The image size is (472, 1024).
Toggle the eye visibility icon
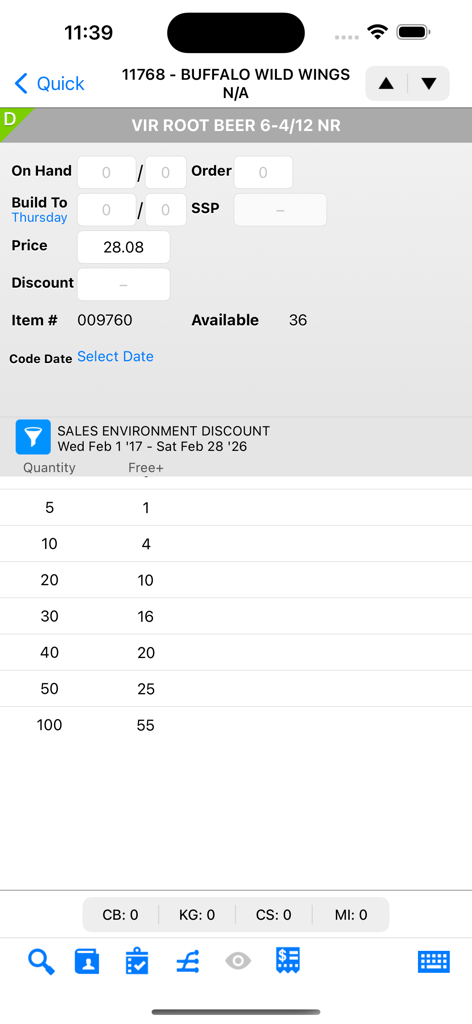pos(238,961)
